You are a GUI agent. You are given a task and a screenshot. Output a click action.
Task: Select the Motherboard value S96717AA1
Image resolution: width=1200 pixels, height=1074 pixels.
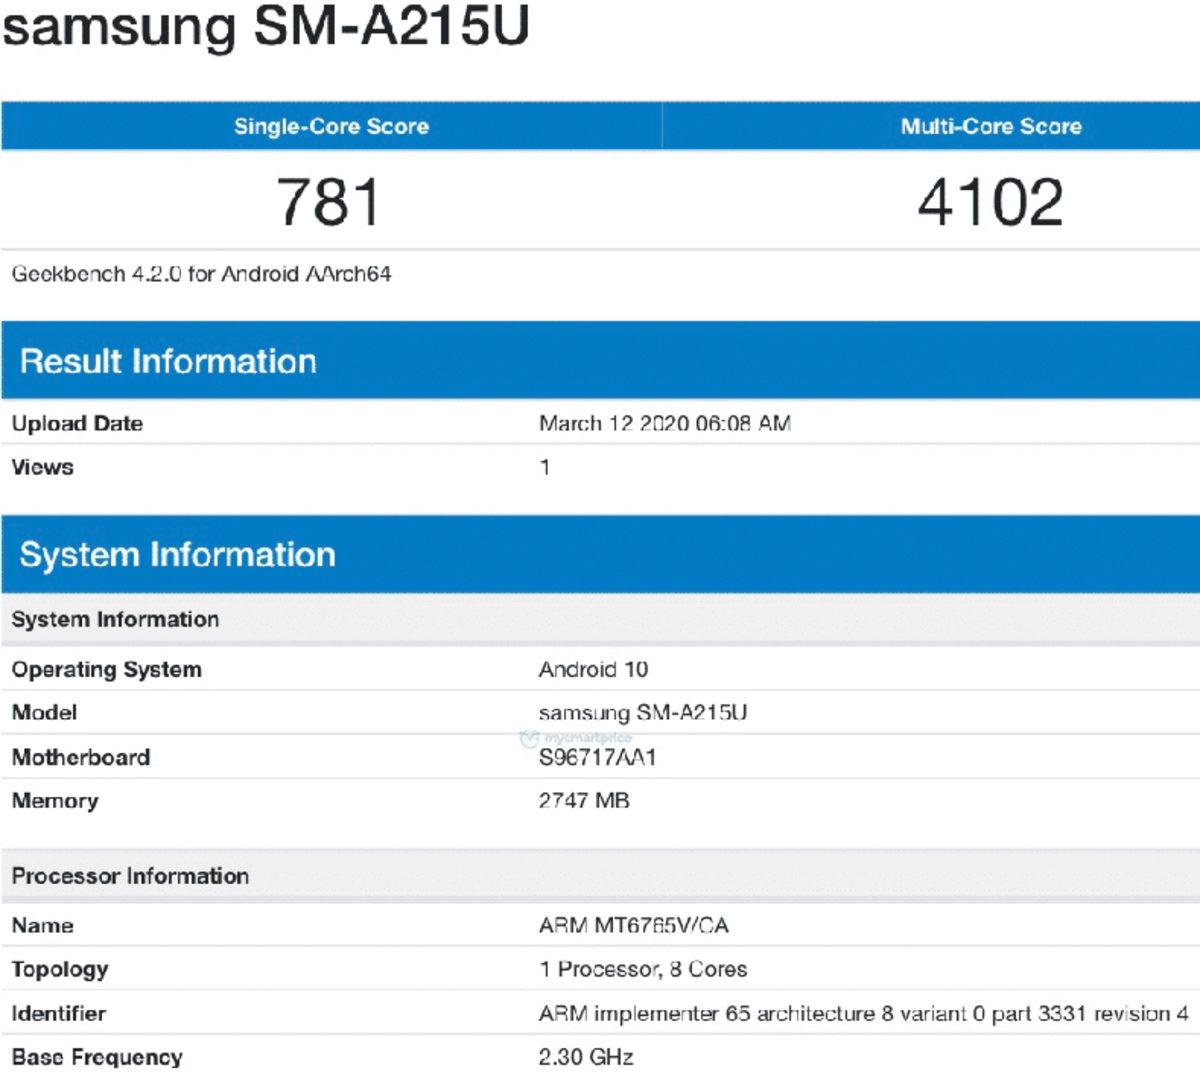pyautogui.click(x=599, y=757)
